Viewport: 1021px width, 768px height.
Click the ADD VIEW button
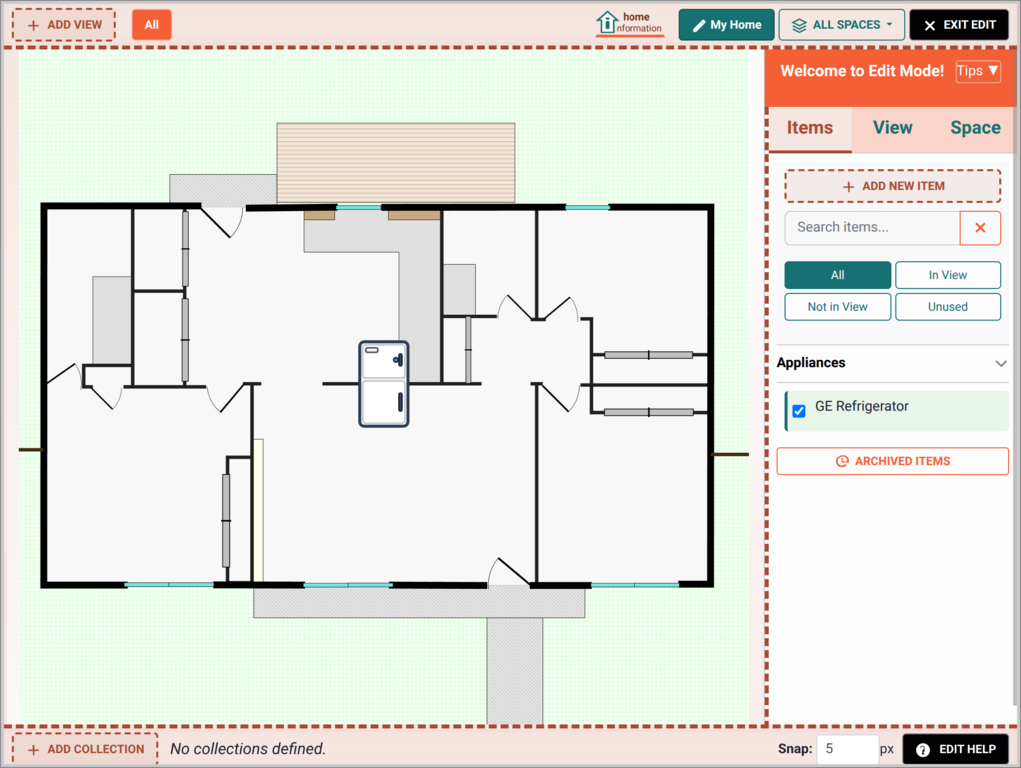click(64, 25)
